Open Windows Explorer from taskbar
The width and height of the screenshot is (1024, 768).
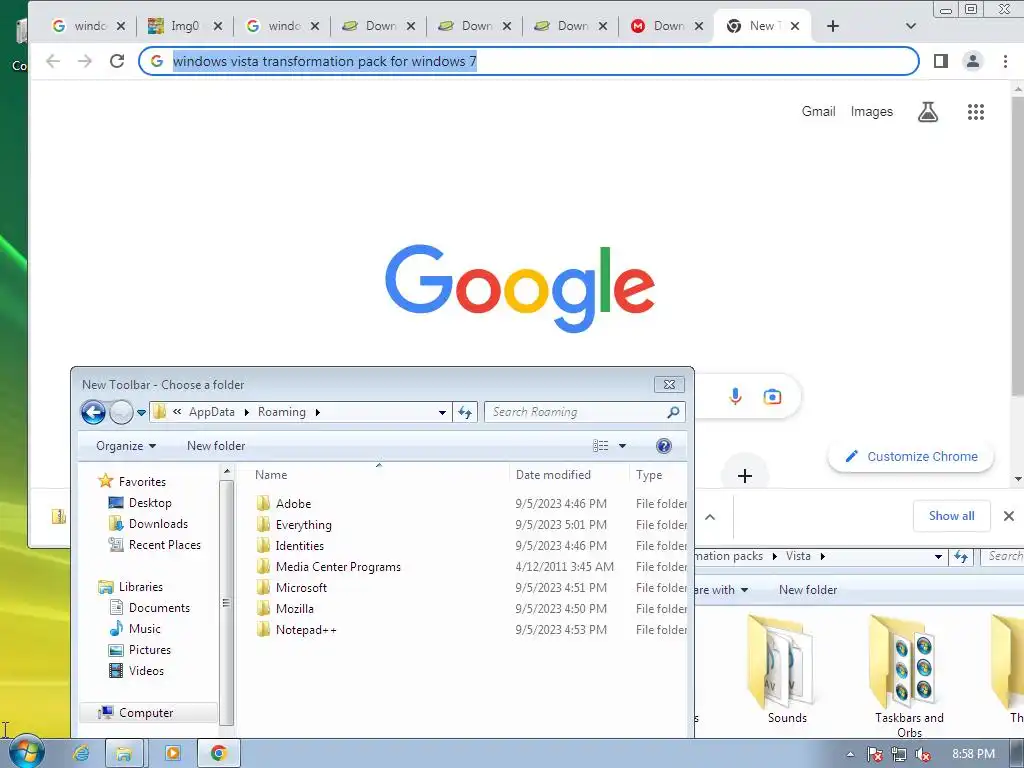124,754
